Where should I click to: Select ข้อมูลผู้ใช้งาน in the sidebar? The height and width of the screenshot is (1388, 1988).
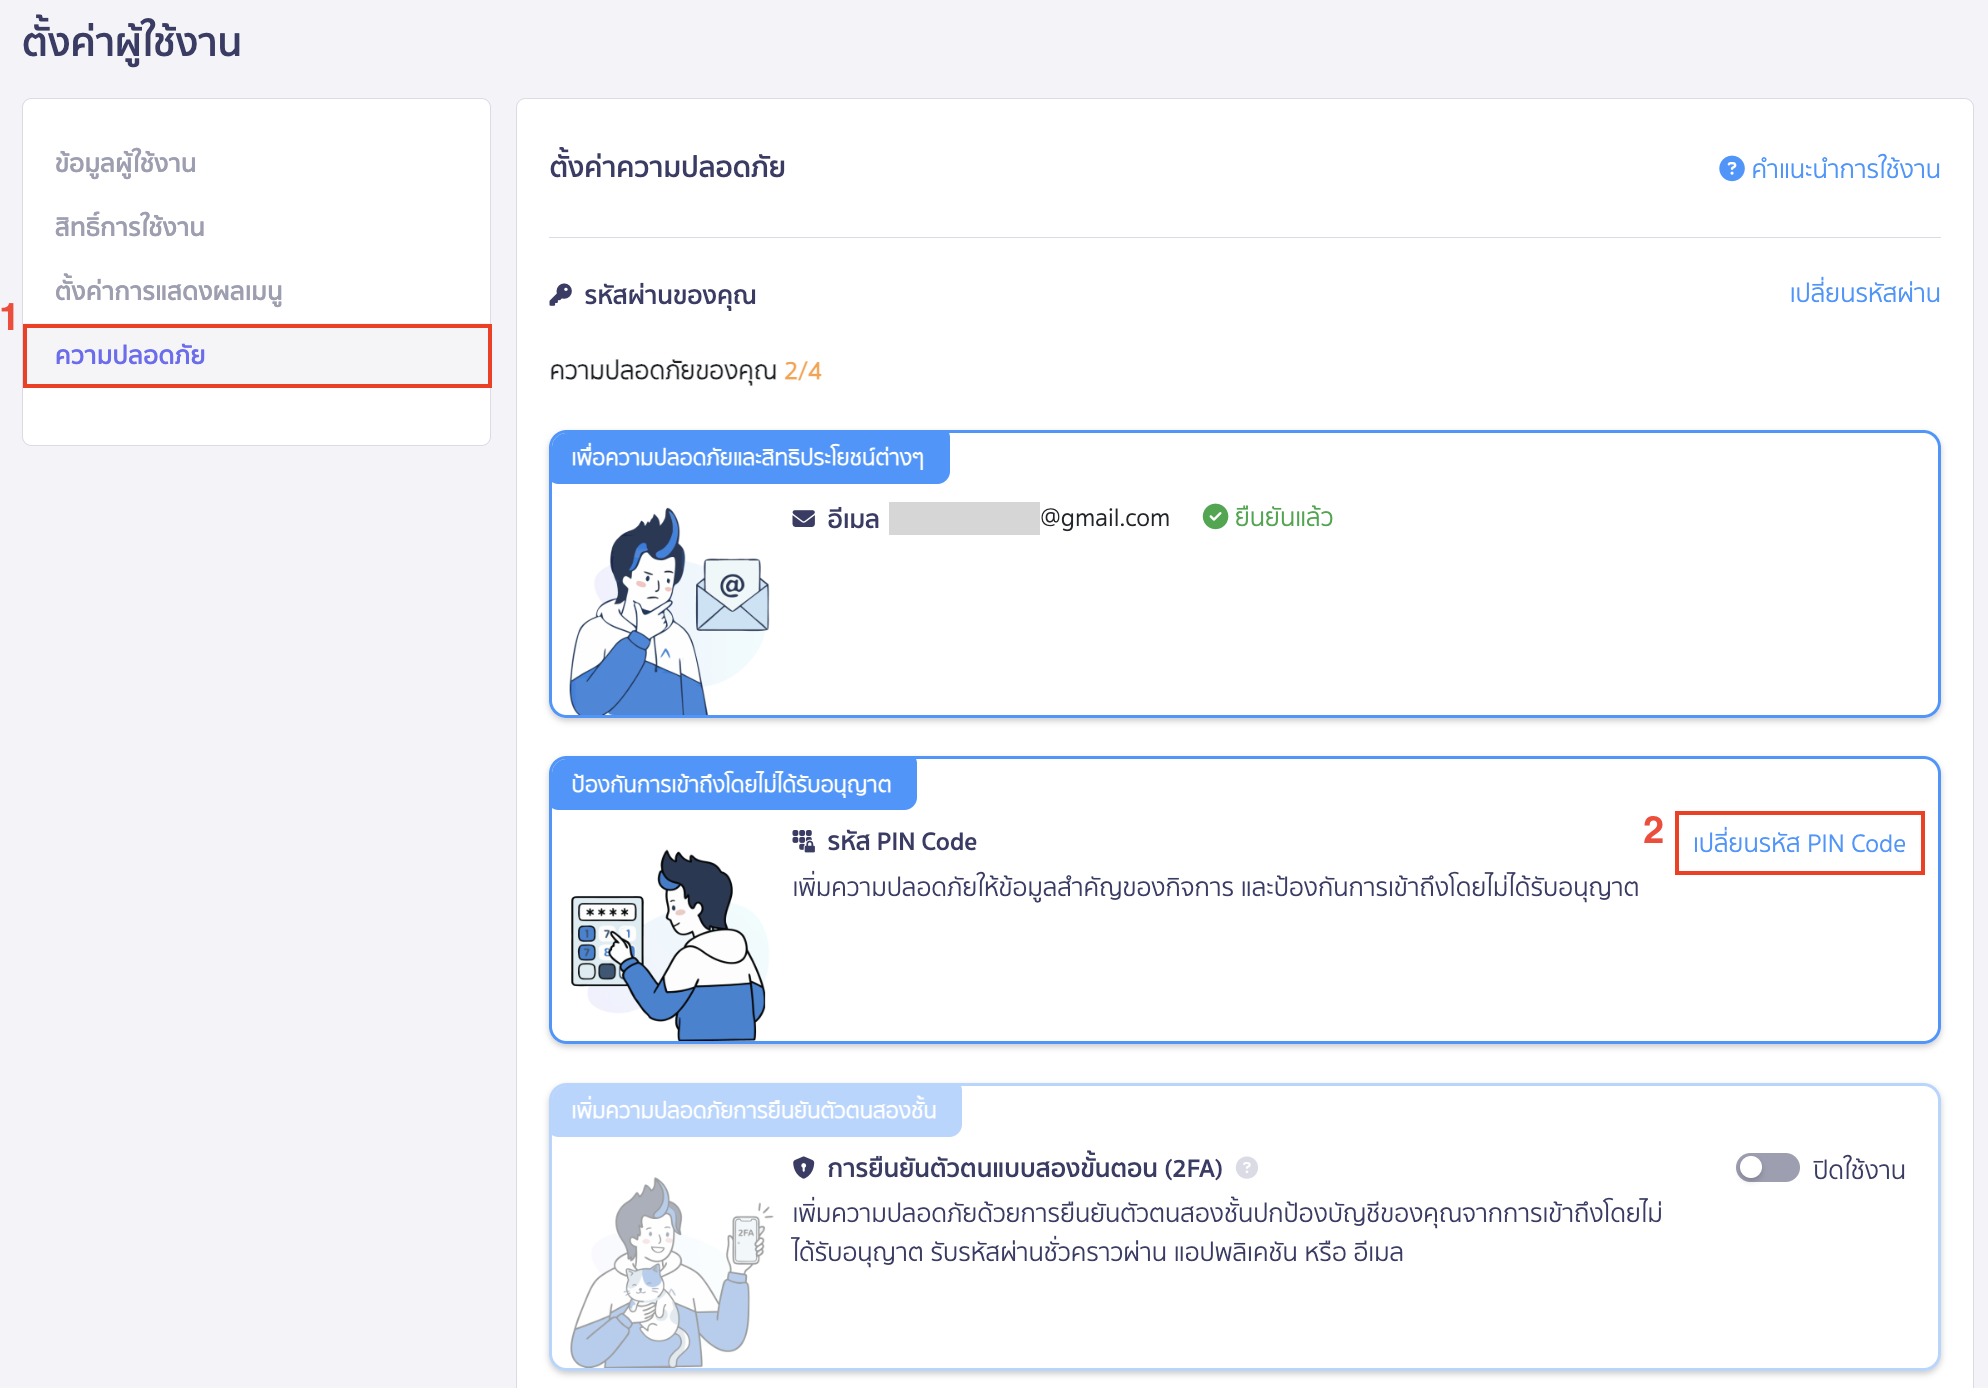tap(125, 163)
